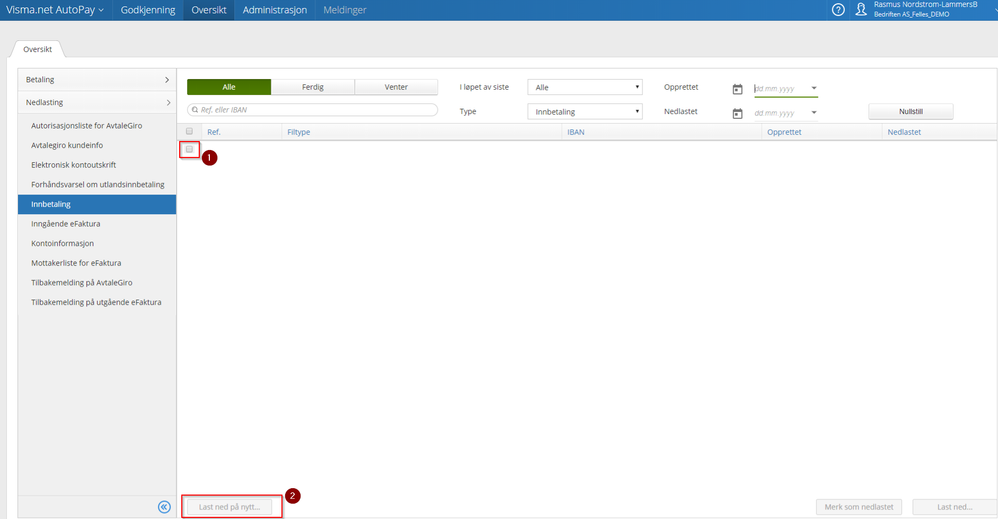Screen dimensions: 998x519
Task: Open Tilbakemelding på AvtaleGiro
Action: pyautogui.click(x=97, y=283)
